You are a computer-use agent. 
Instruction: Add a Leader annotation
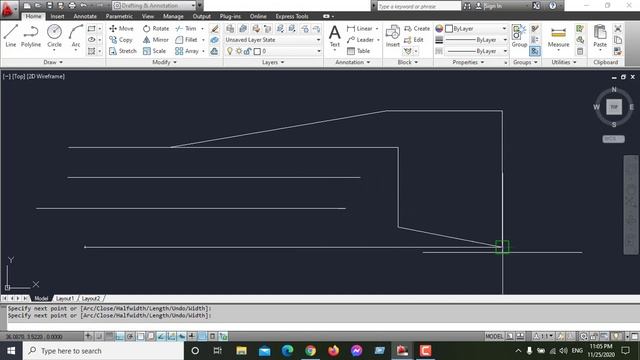coord(360,40)
